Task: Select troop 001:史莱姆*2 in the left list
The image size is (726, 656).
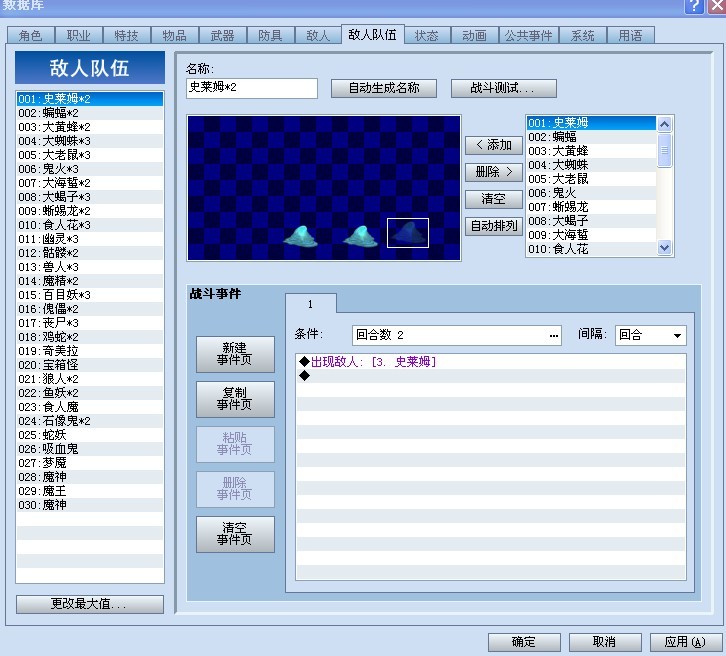Action: [90, 99]
